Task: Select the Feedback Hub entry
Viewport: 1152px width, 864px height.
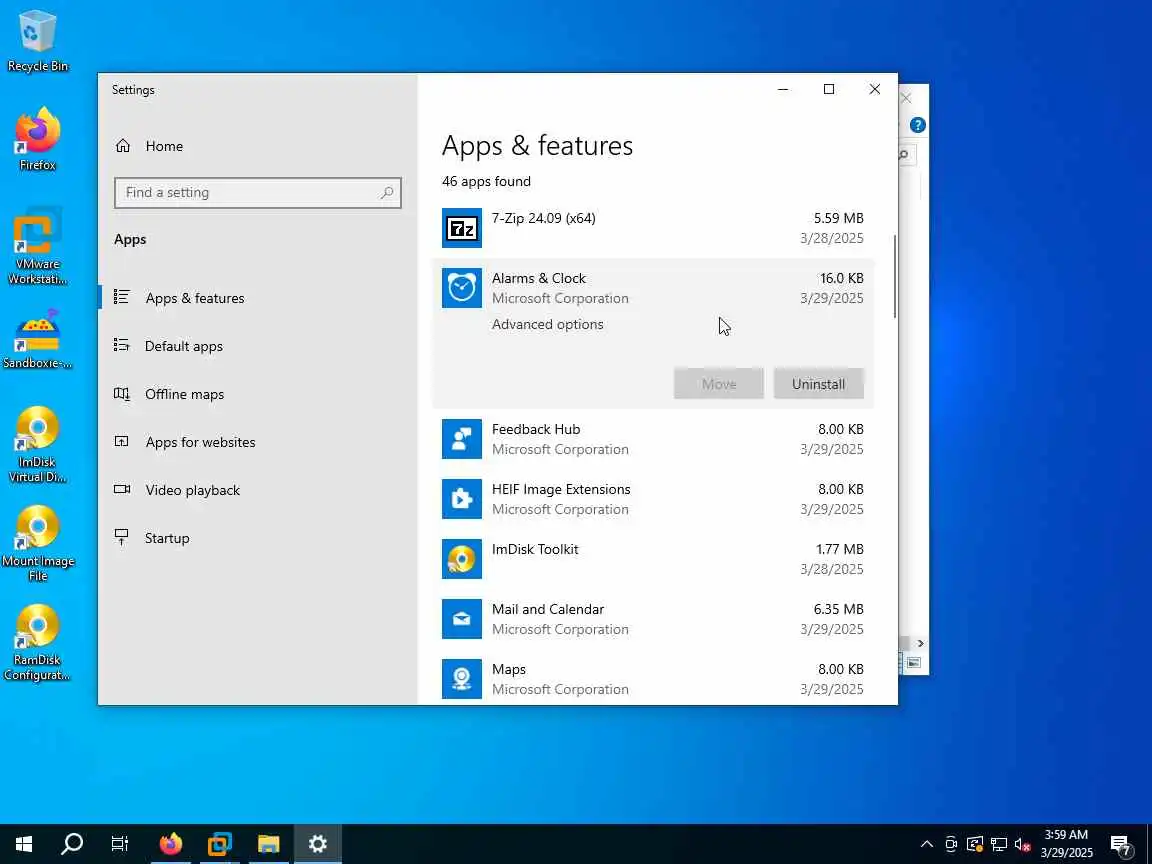Action: 653,439
